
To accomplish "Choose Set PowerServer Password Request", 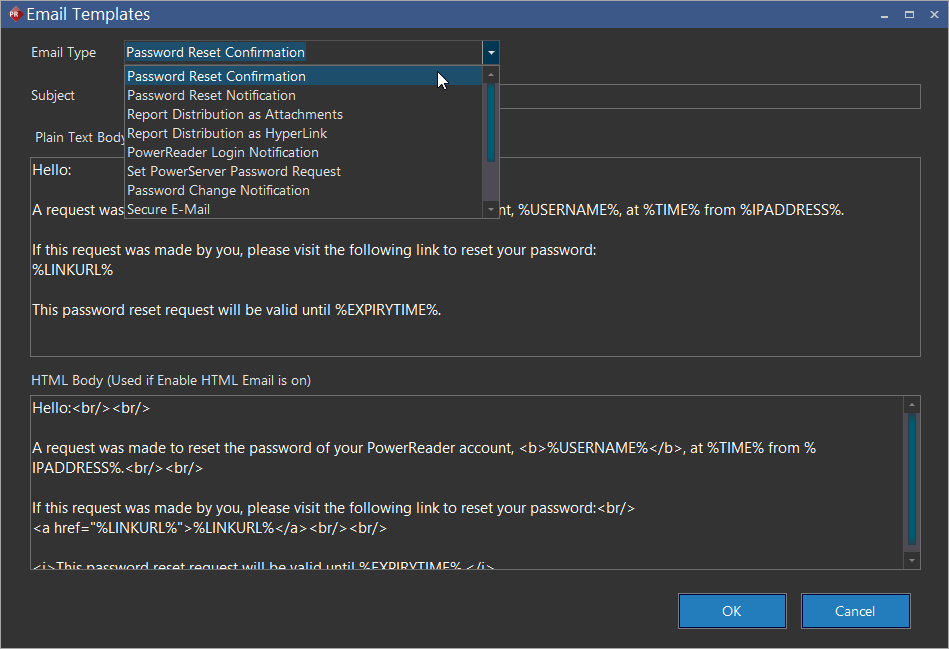I will (234, 171).
